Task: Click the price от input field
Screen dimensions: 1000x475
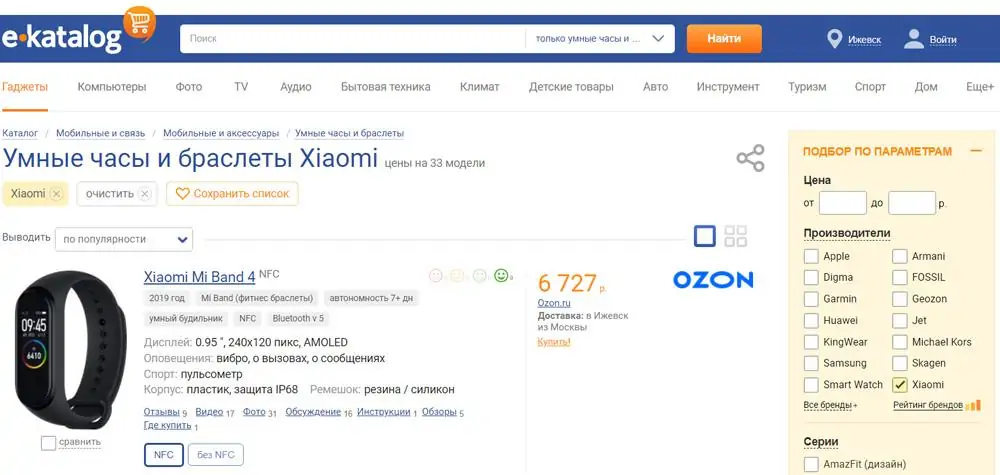Action: (x=842, y=203)
